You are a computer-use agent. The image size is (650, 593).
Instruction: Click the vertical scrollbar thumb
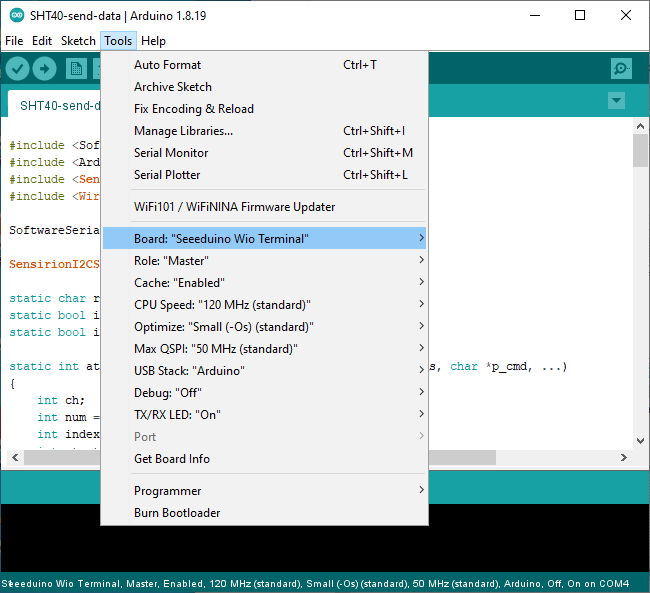click(640, 150)
